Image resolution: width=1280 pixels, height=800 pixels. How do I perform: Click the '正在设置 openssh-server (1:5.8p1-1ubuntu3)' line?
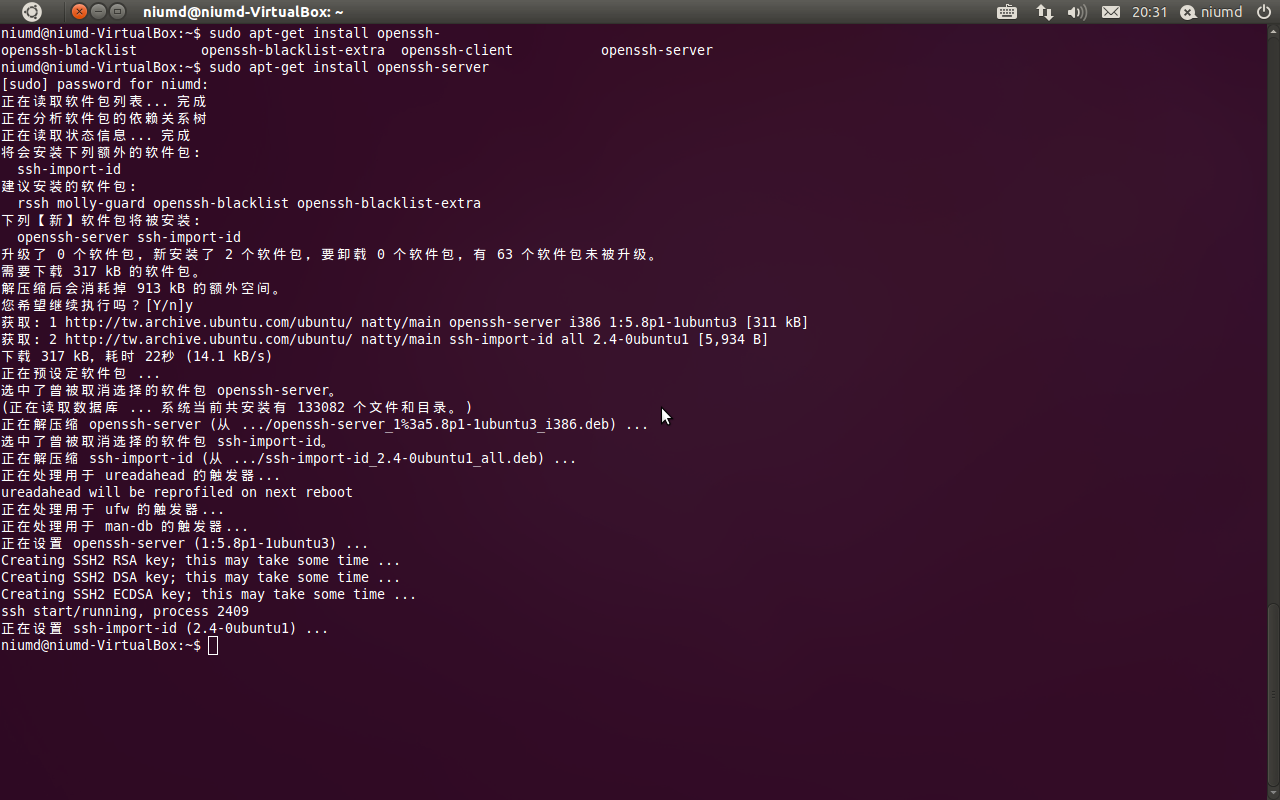pyautogui.click(x=185, y=543)
